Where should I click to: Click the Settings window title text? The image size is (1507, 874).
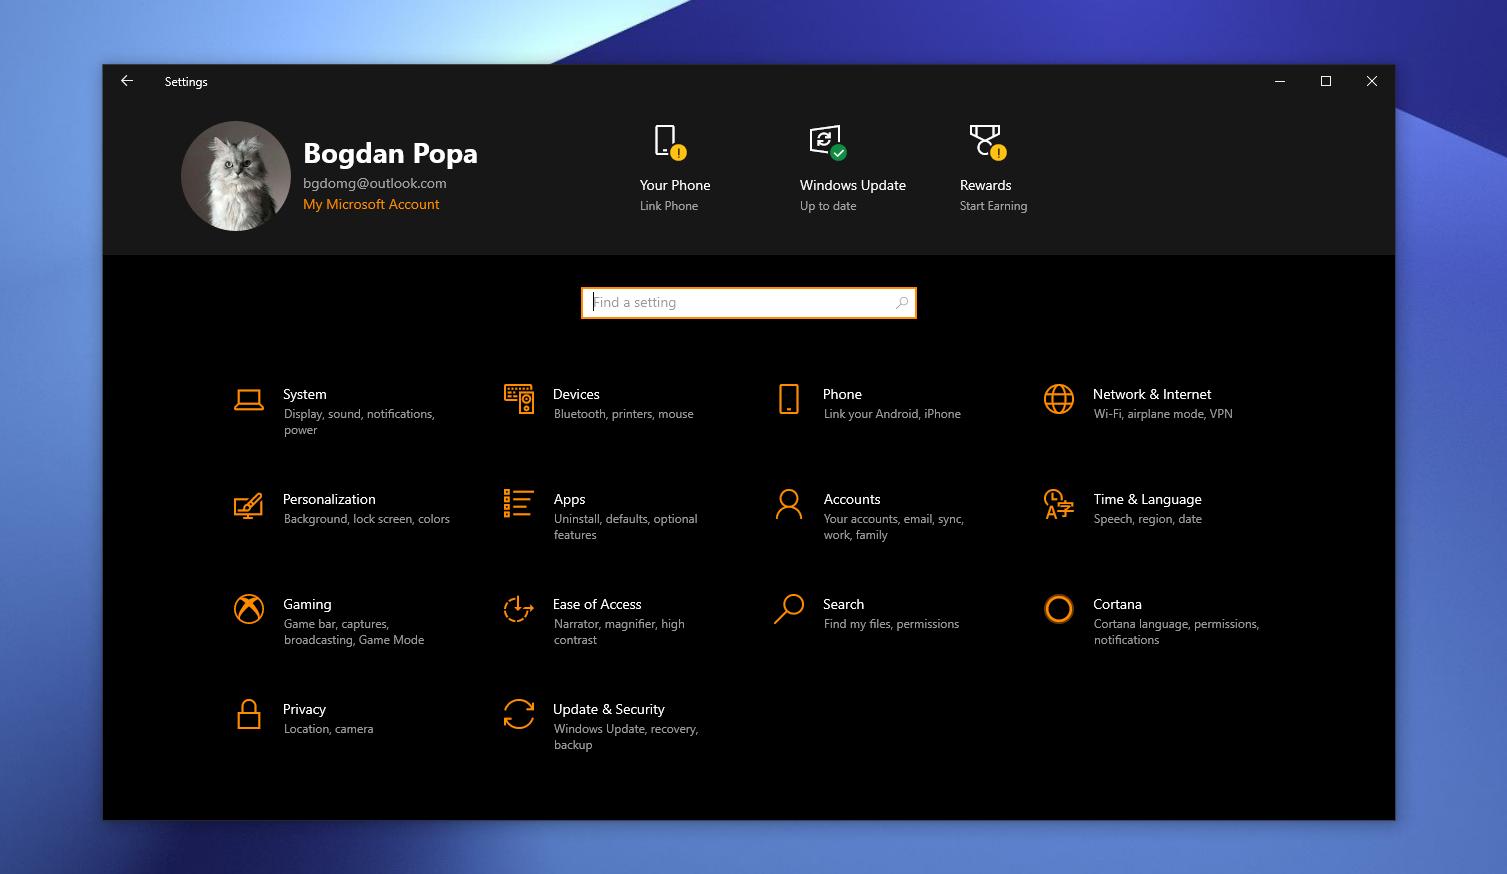pyautogui.click(x=186, y=82)
